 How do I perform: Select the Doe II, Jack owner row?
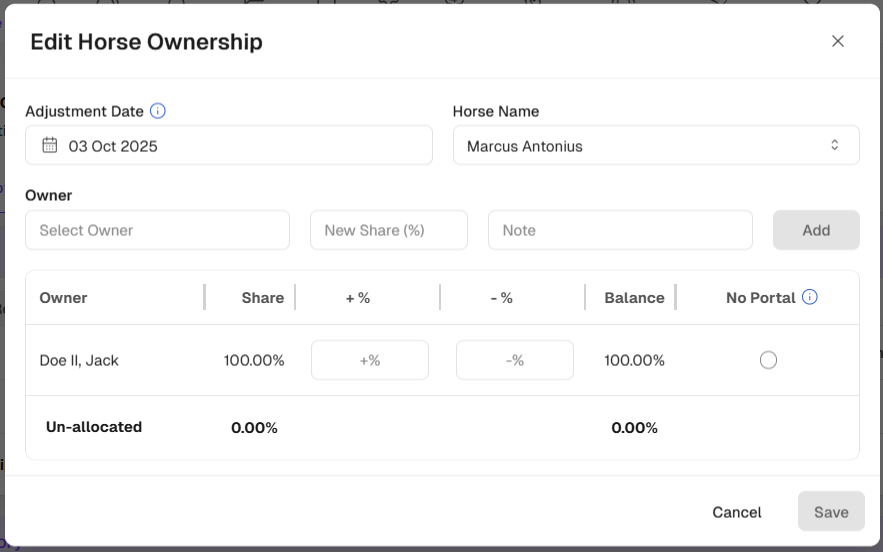79,360
